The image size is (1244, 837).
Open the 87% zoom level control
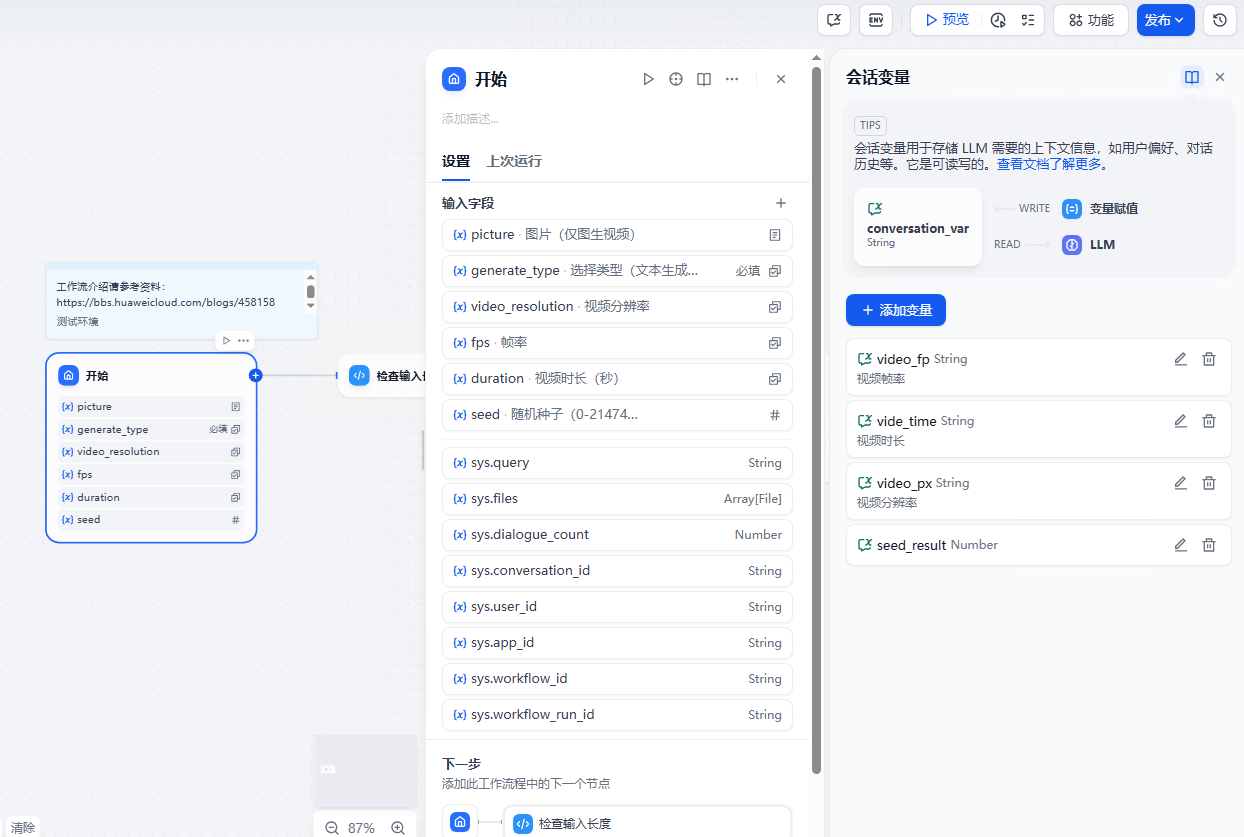pos(363,827)
